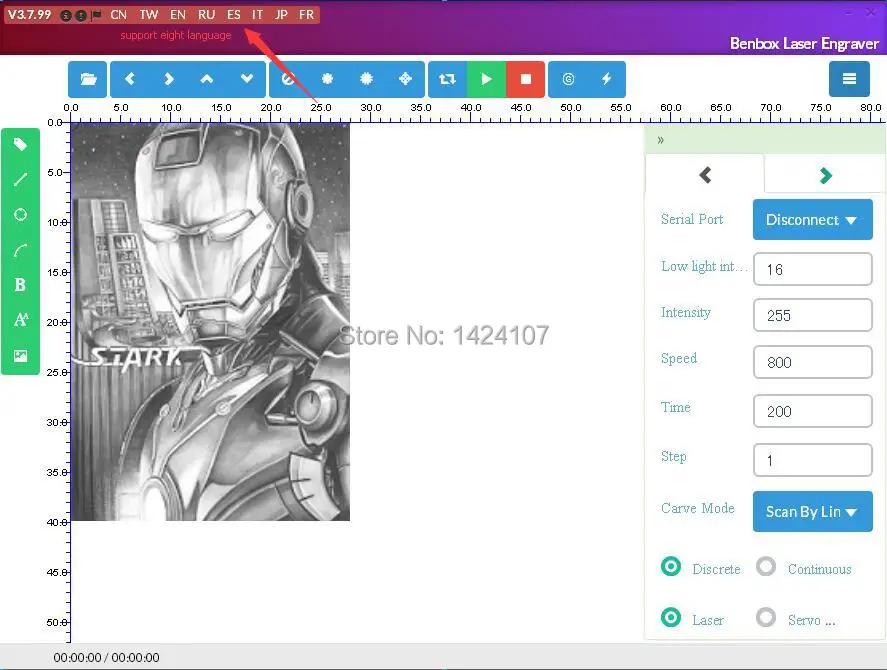The height and width of the screenshot is (670, 887).
Task: Open the Carve Mode Scan By Line dropdown
Action: [x=812, y=512]
